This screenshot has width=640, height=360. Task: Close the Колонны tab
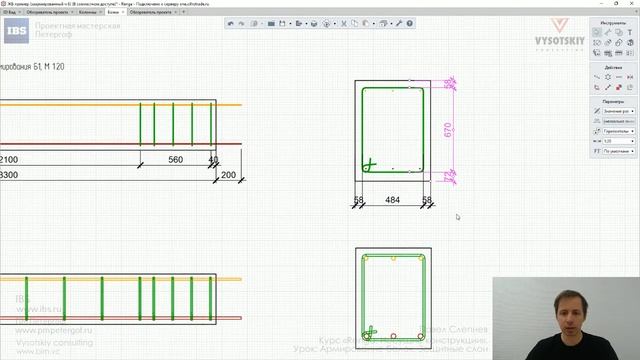coord(100,12)
